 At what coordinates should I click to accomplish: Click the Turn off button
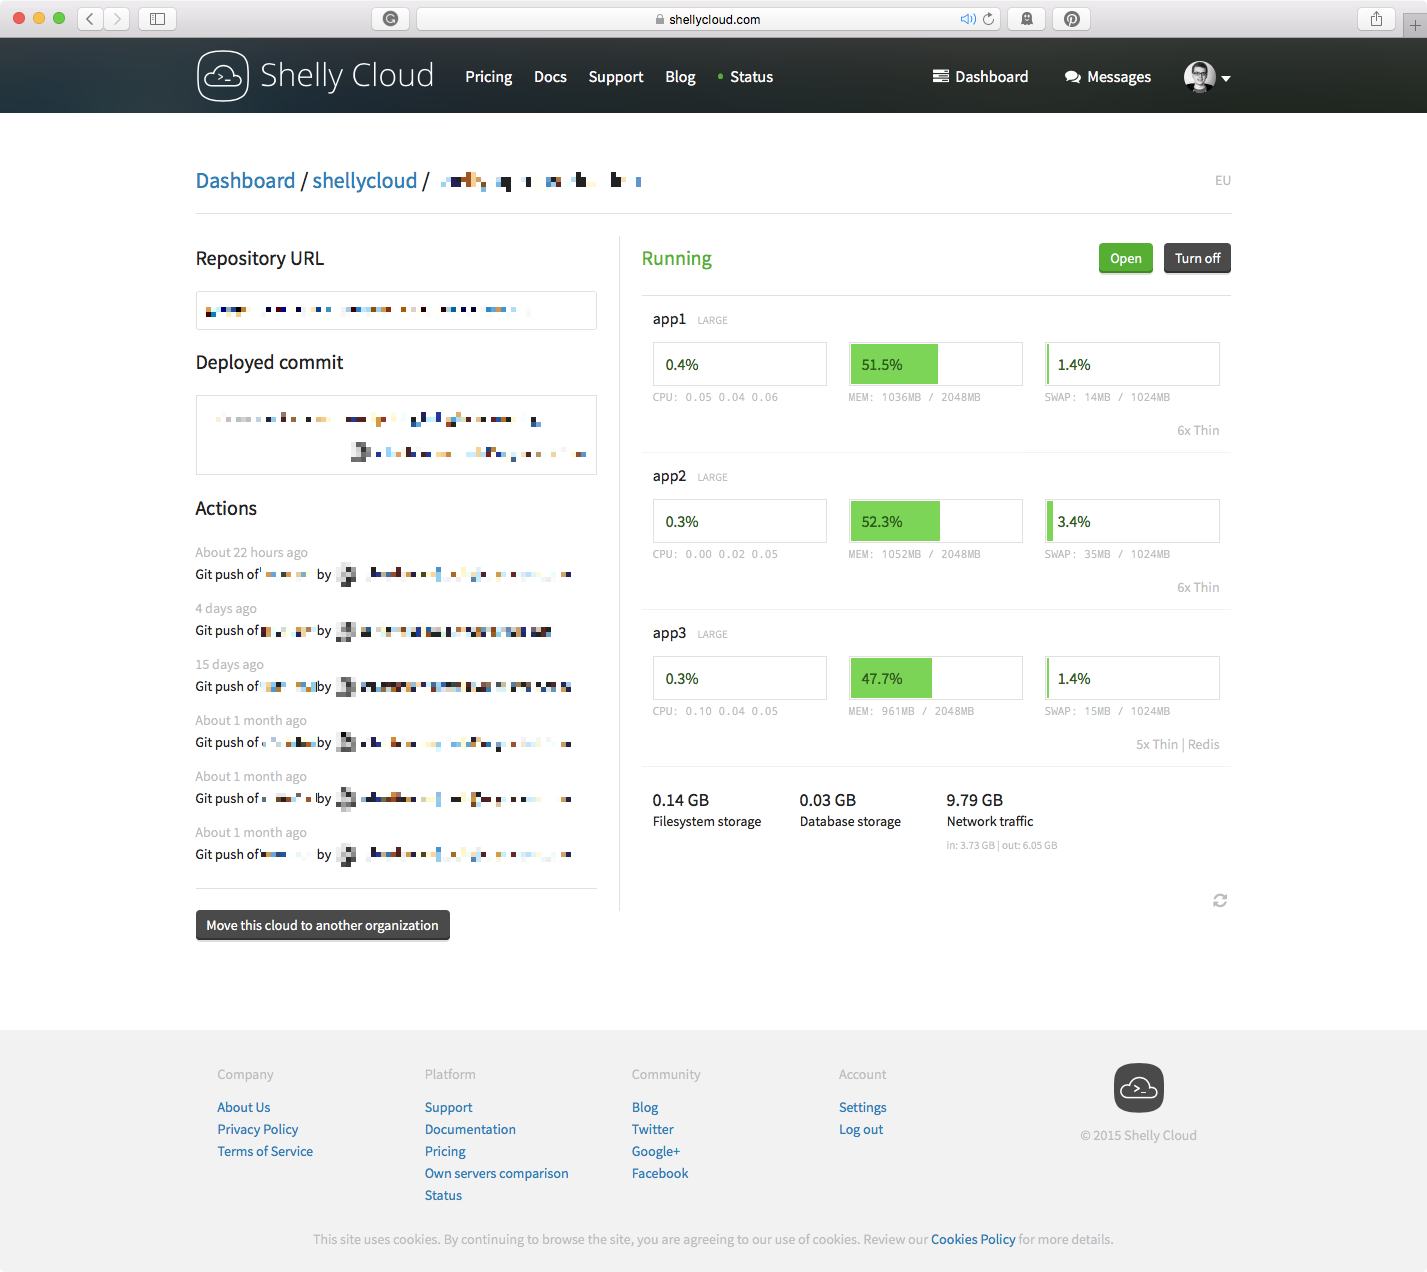point(1198,258)
